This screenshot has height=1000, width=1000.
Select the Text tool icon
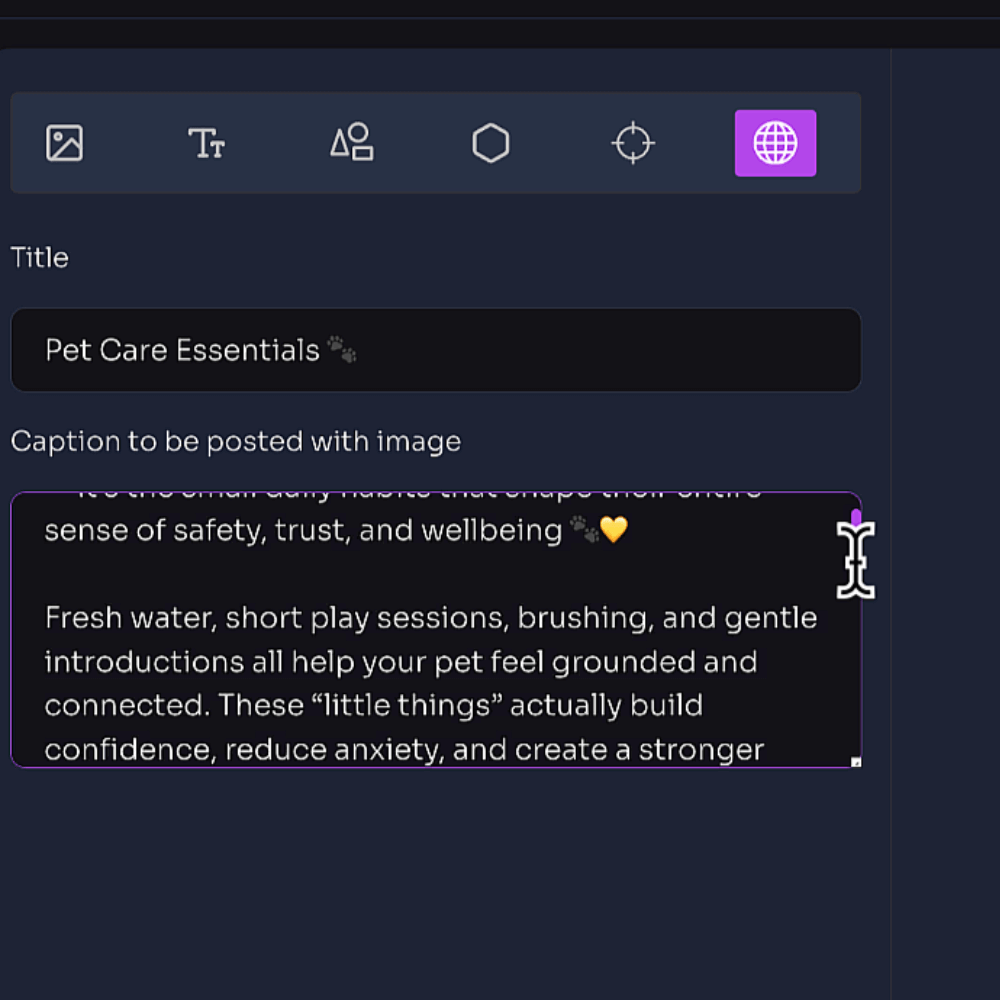pos(206,143)
